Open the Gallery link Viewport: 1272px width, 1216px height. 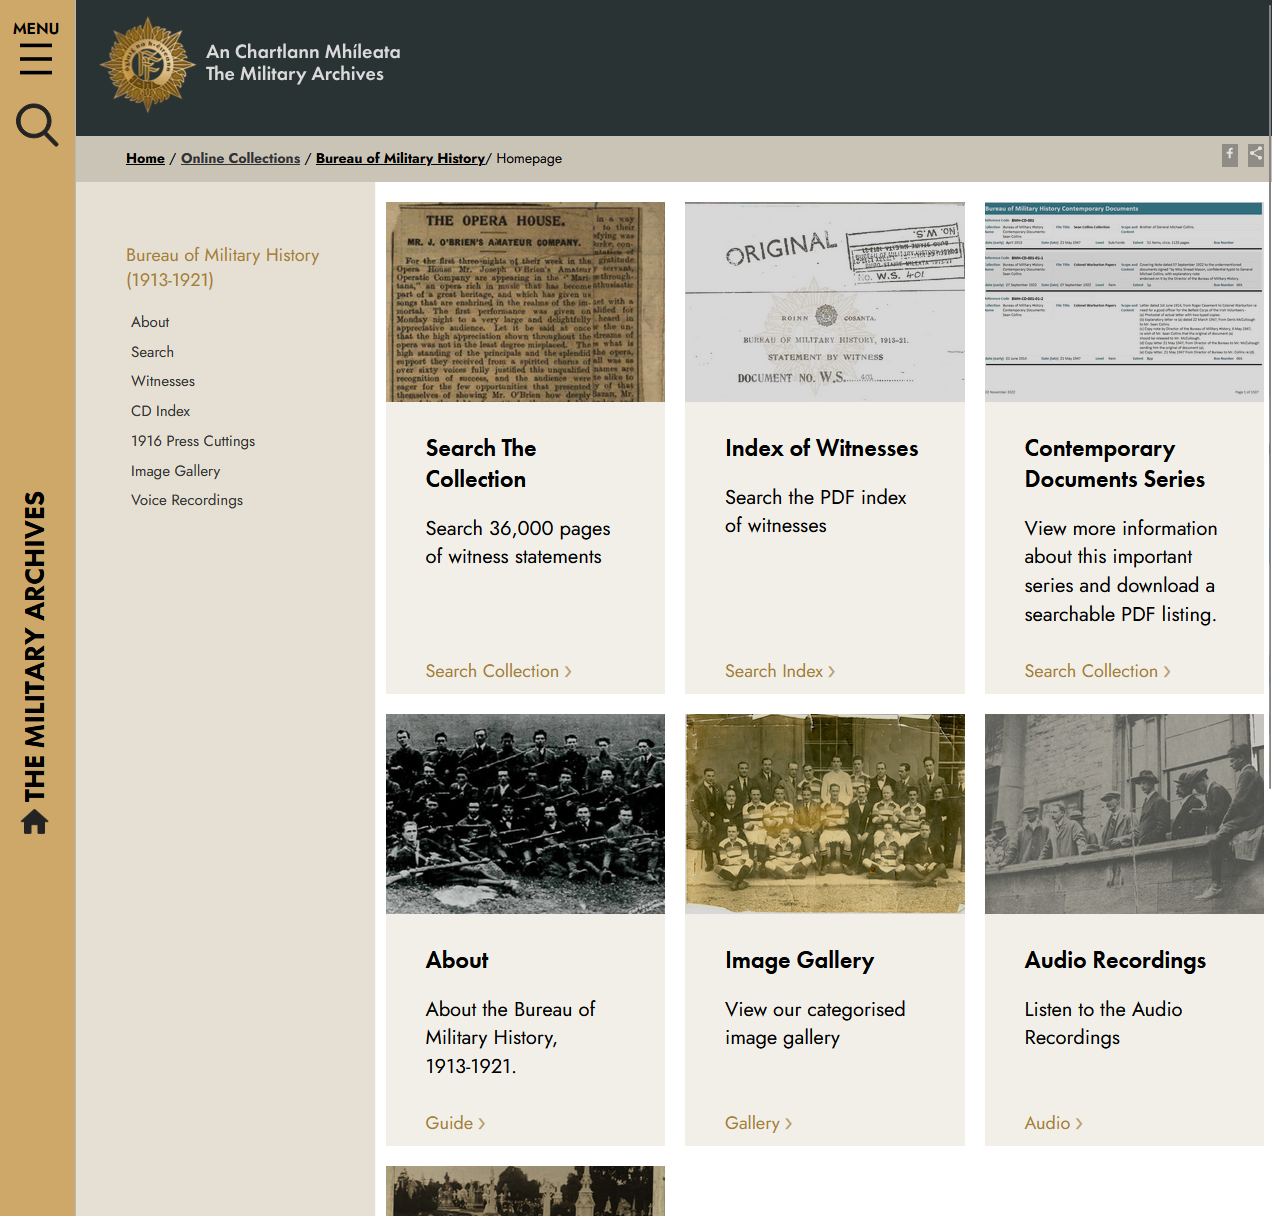tap(758, 1123)
